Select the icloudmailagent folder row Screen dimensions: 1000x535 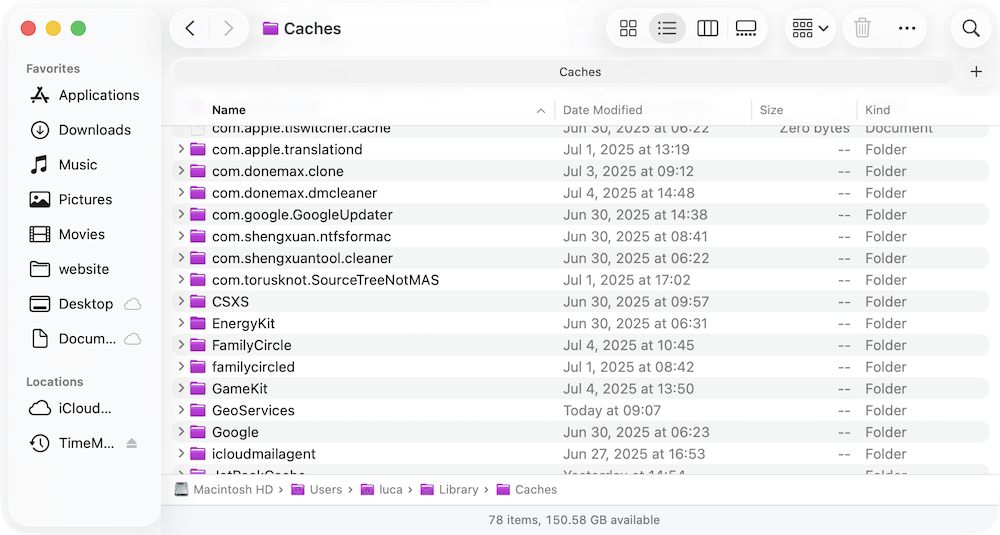point(580,453)
